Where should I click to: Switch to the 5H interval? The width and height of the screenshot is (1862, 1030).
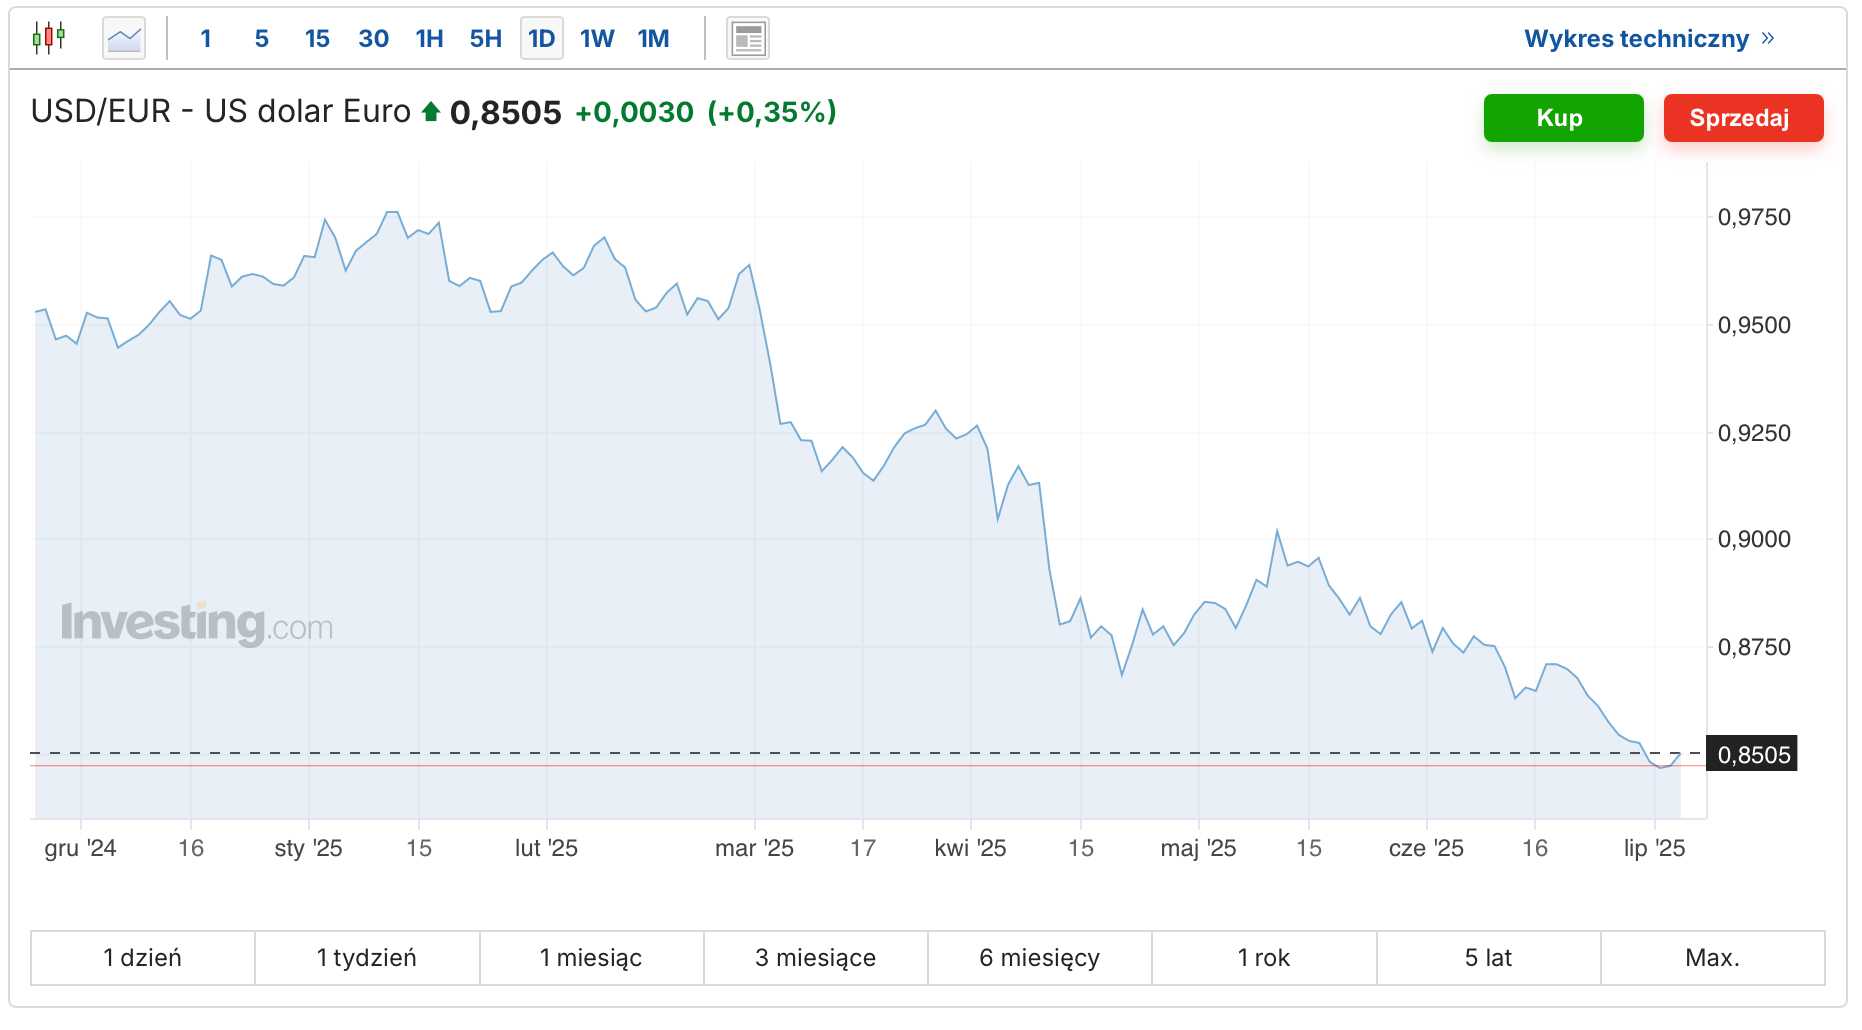pyautogui.click(x=485, y=39)
